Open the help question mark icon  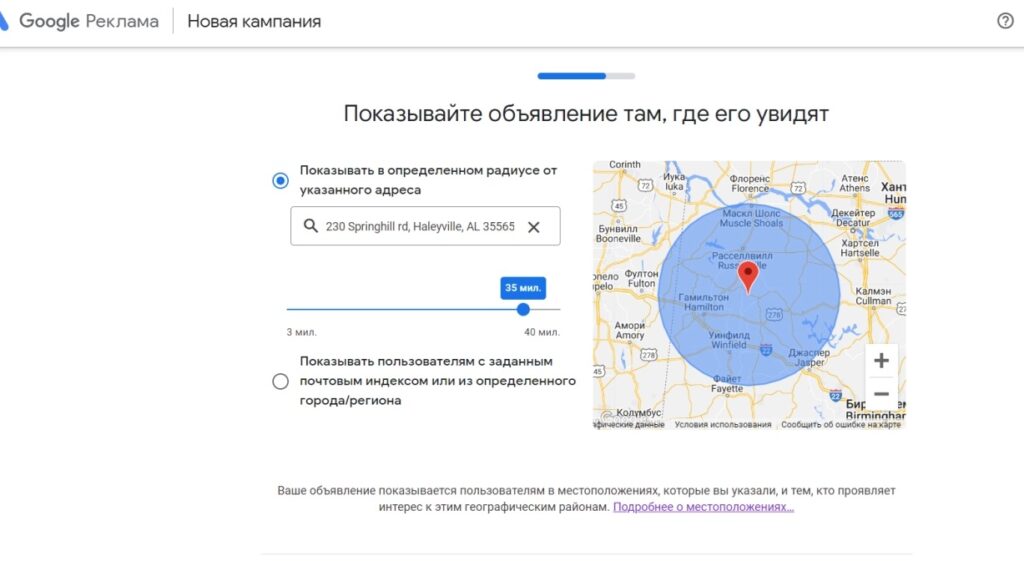pyautogui.click(x=1005, y=21)
